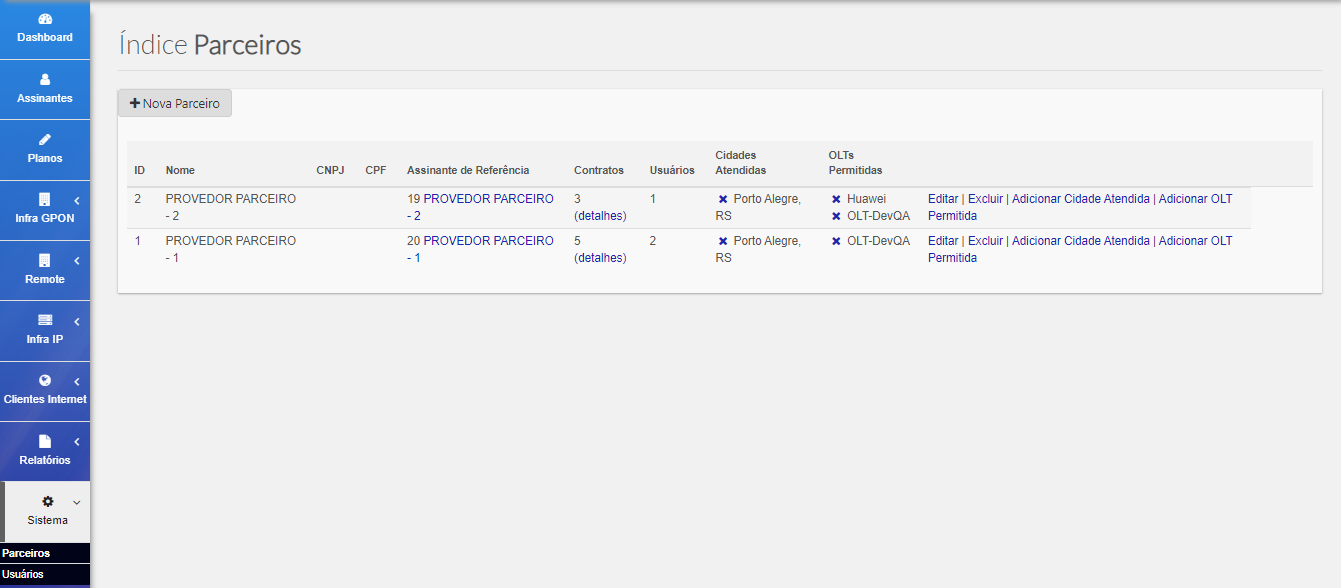Click the Relatórios document icon
1341x588 pixels.
click(x=45, y=441)
